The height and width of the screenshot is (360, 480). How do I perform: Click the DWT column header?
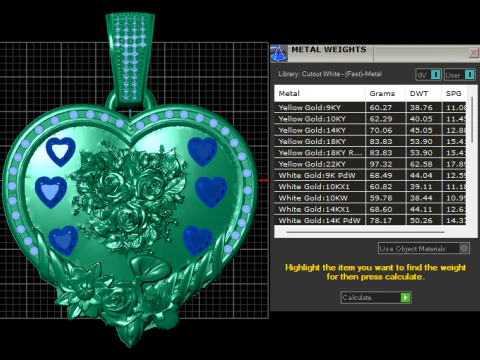coord(423,94)
